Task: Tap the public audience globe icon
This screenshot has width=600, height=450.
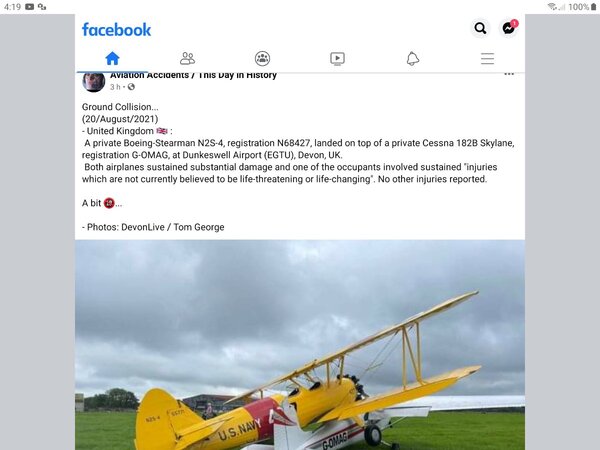Action: (131, 87)
